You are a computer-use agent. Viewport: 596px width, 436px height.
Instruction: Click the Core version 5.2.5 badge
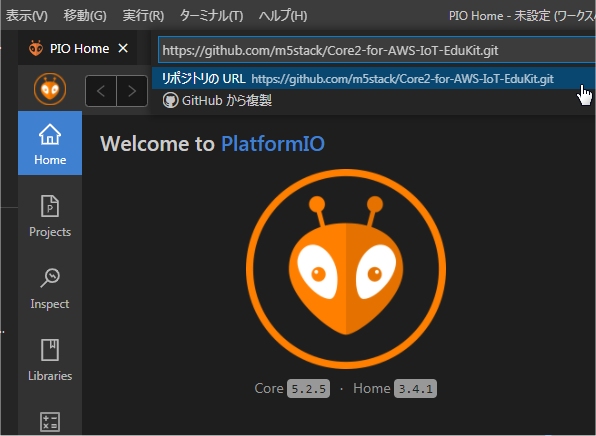click(x=308, y=389)
